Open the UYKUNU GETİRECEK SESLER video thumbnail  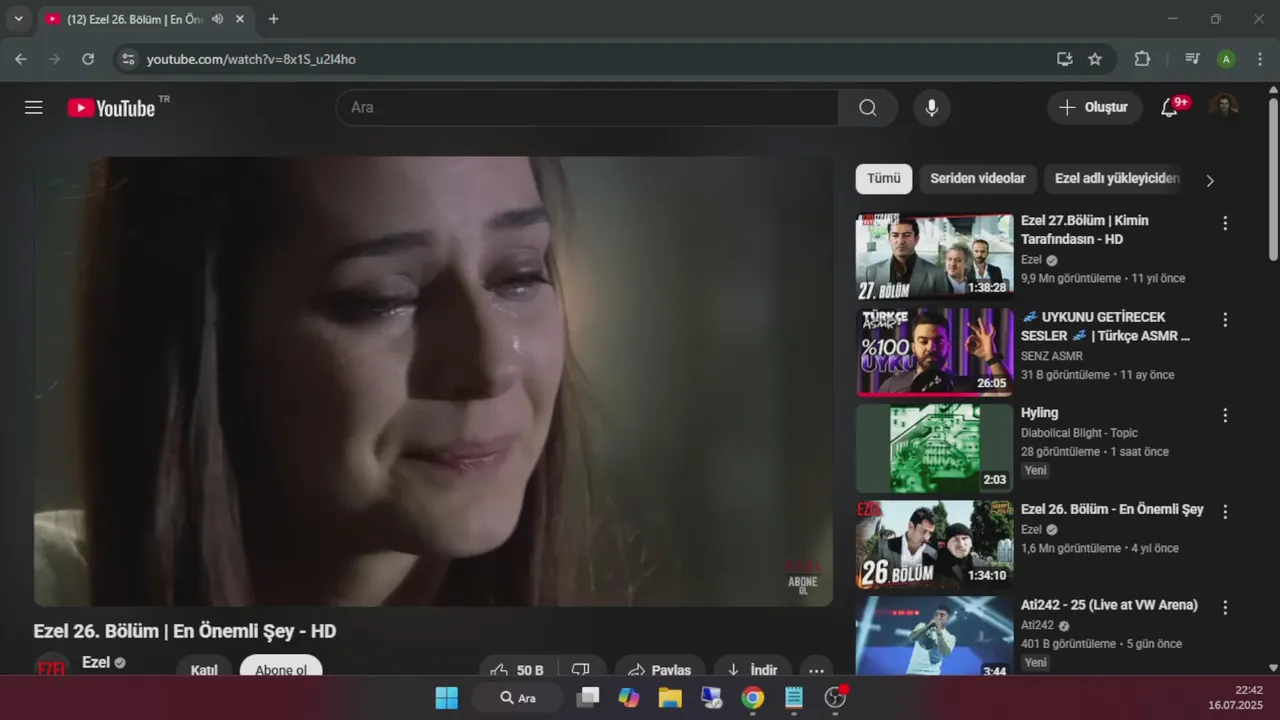coord(934,352)
